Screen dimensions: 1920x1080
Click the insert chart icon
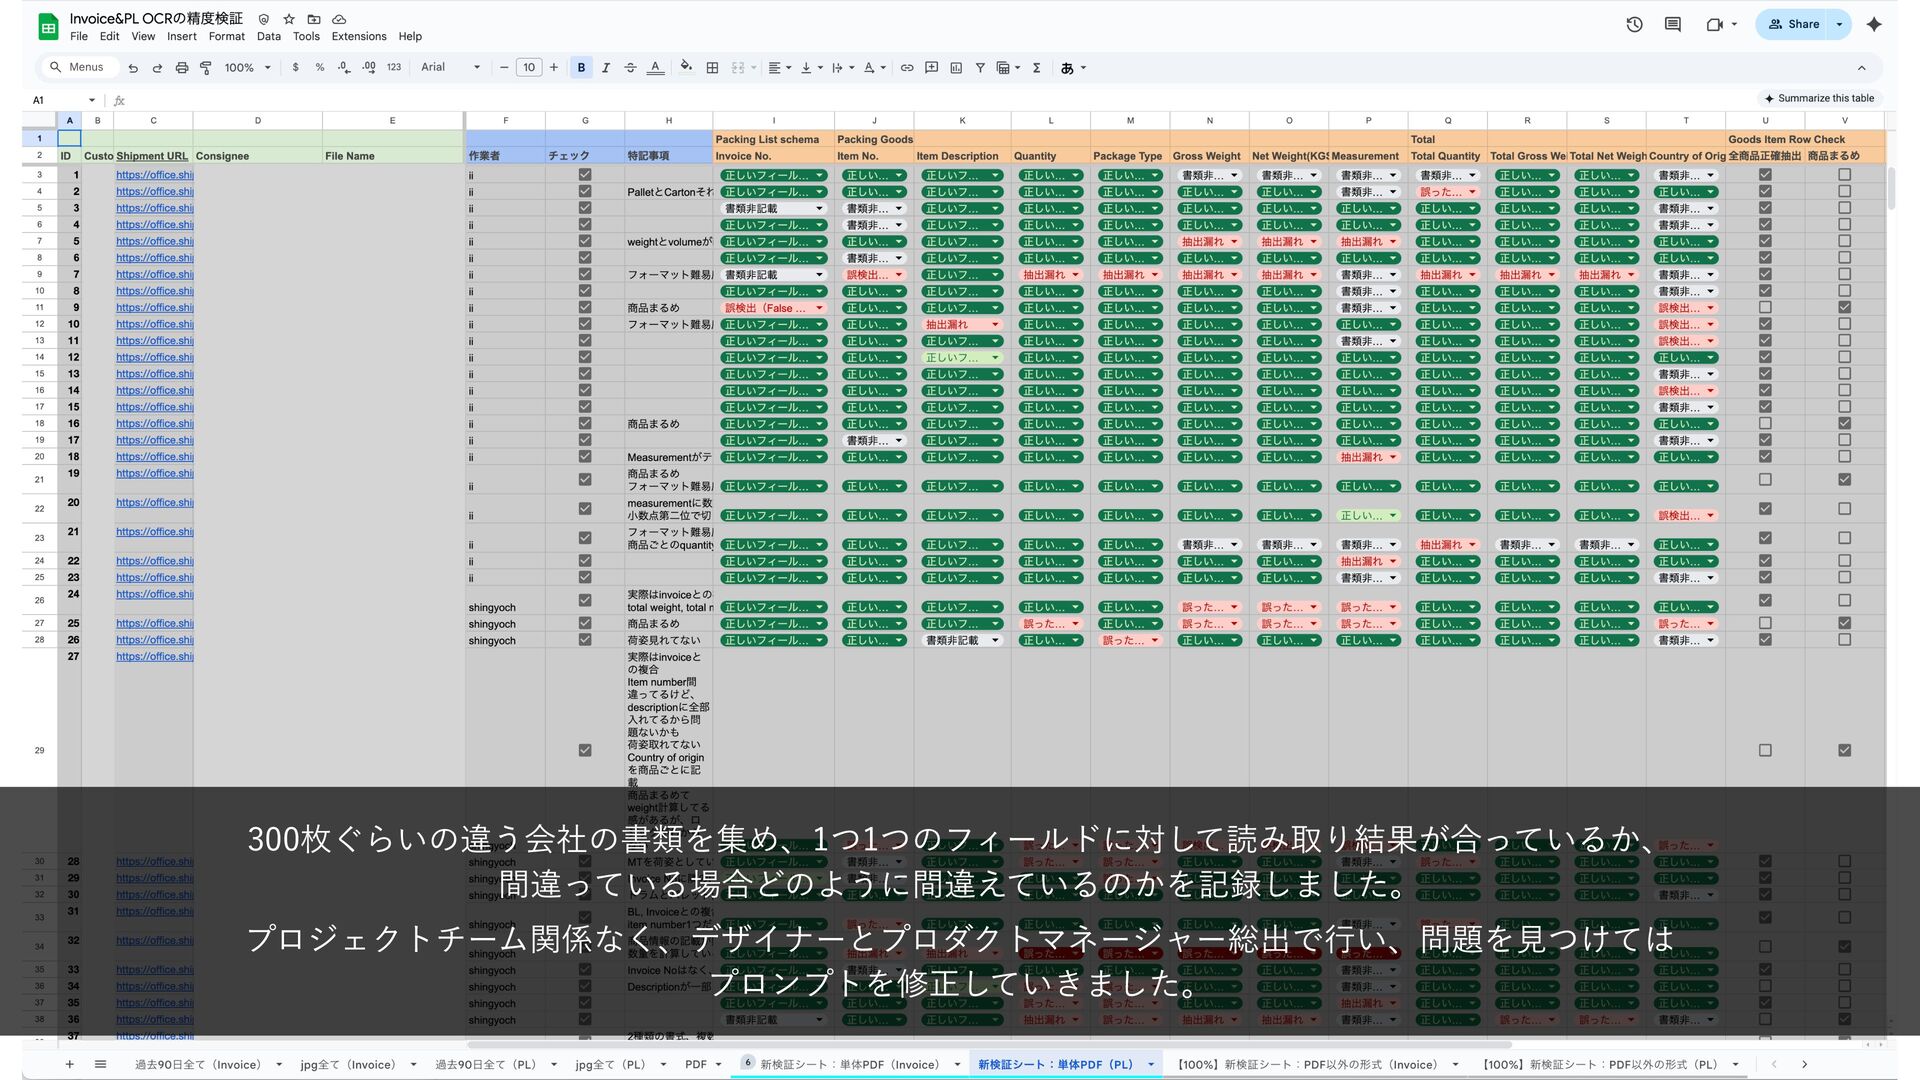tap(956, 68)
